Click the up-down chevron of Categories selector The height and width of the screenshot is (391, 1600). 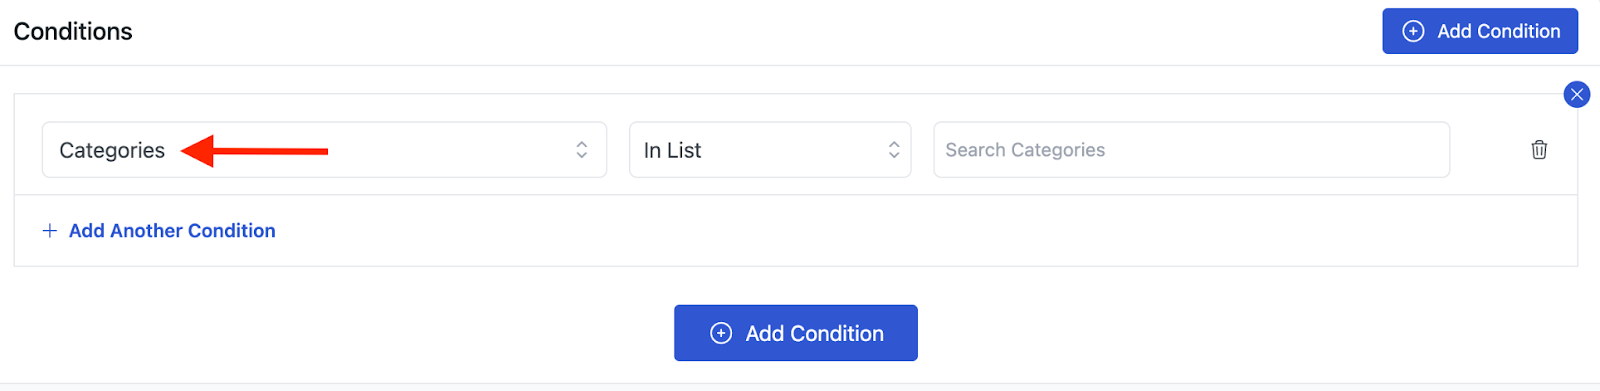tap(582, 150)
